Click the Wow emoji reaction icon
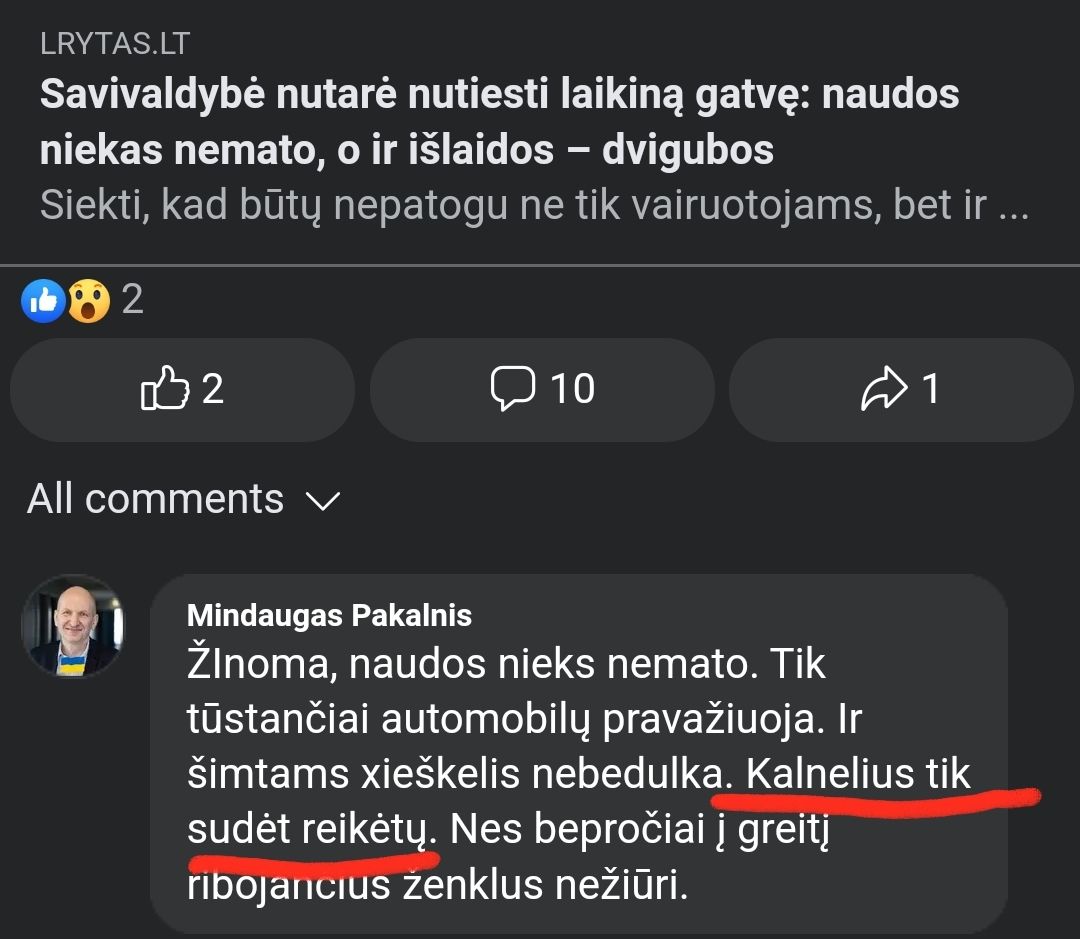Screen dimensions: 1080x939 pos(88,300)
